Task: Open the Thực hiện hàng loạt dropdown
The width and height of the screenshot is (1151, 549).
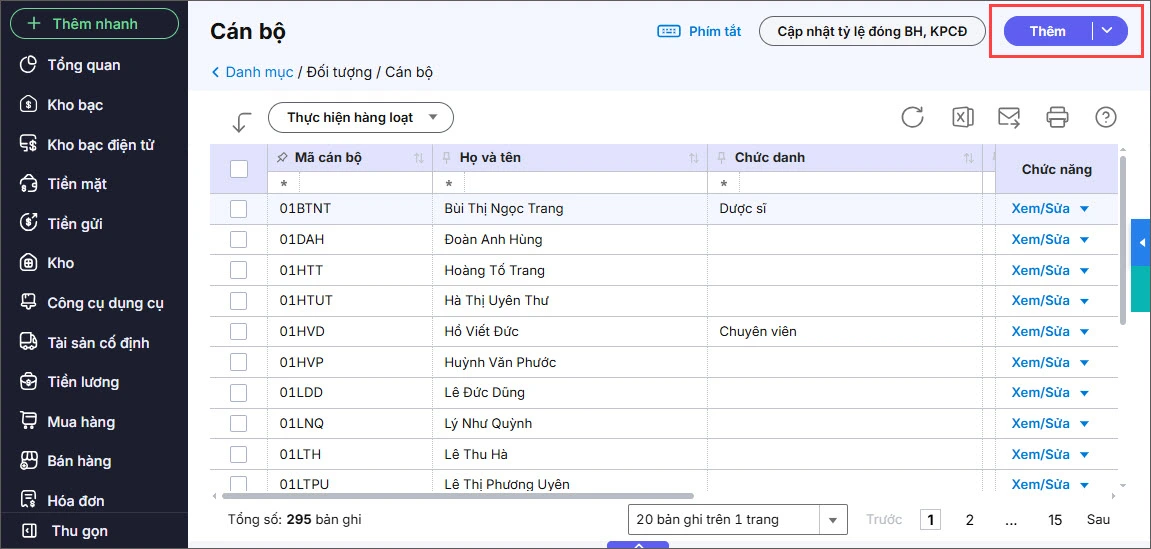Action: [361, 118]
